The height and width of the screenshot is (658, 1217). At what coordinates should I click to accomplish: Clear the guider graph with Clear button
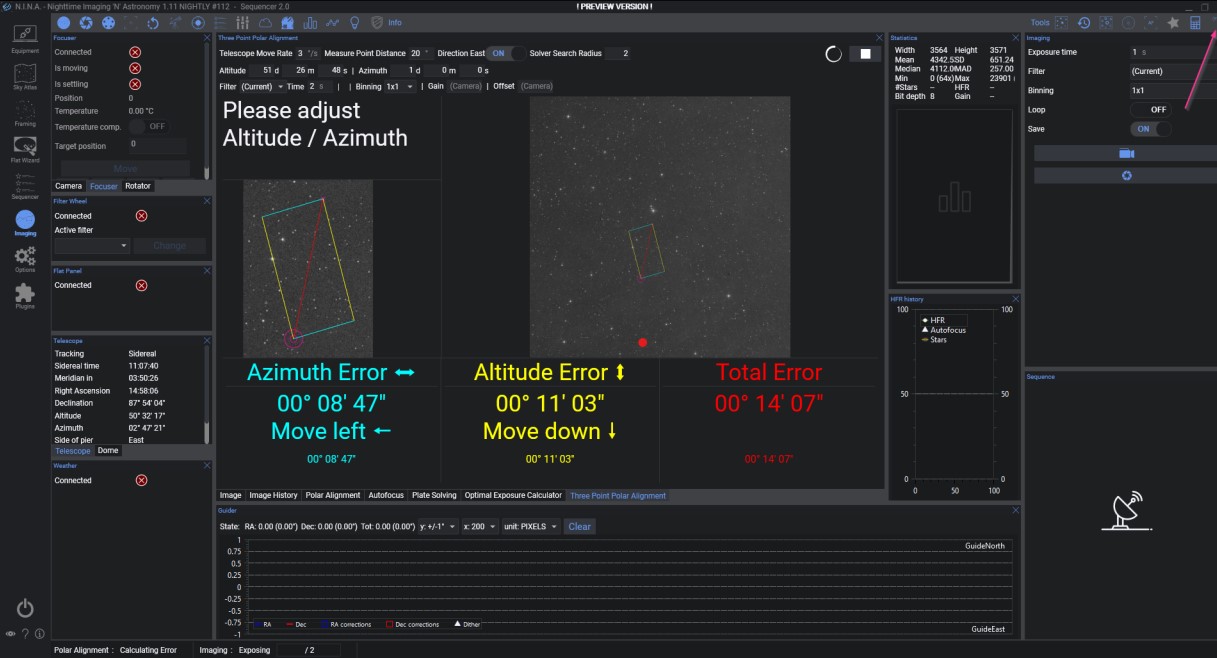click(580, 526)
